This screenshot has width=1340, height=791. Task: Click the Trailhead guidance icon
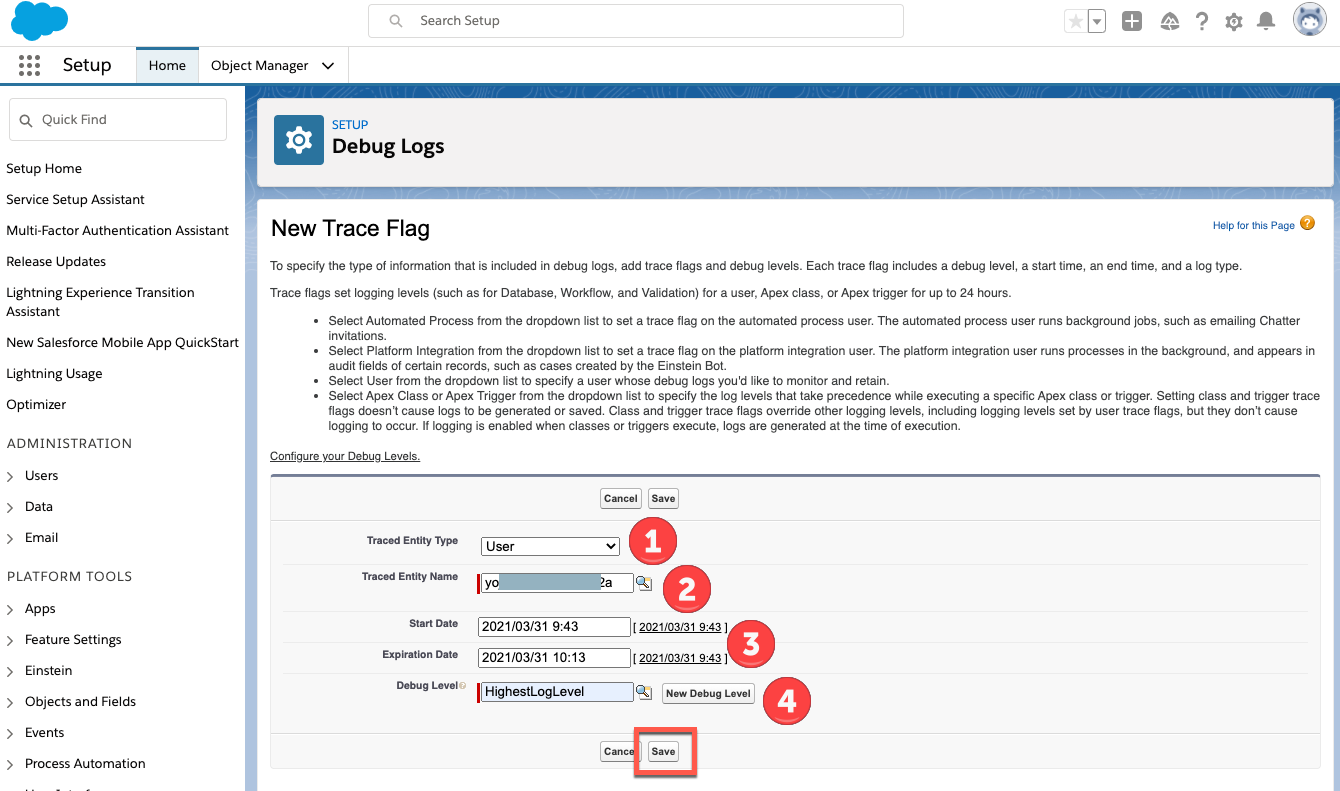1169,21
